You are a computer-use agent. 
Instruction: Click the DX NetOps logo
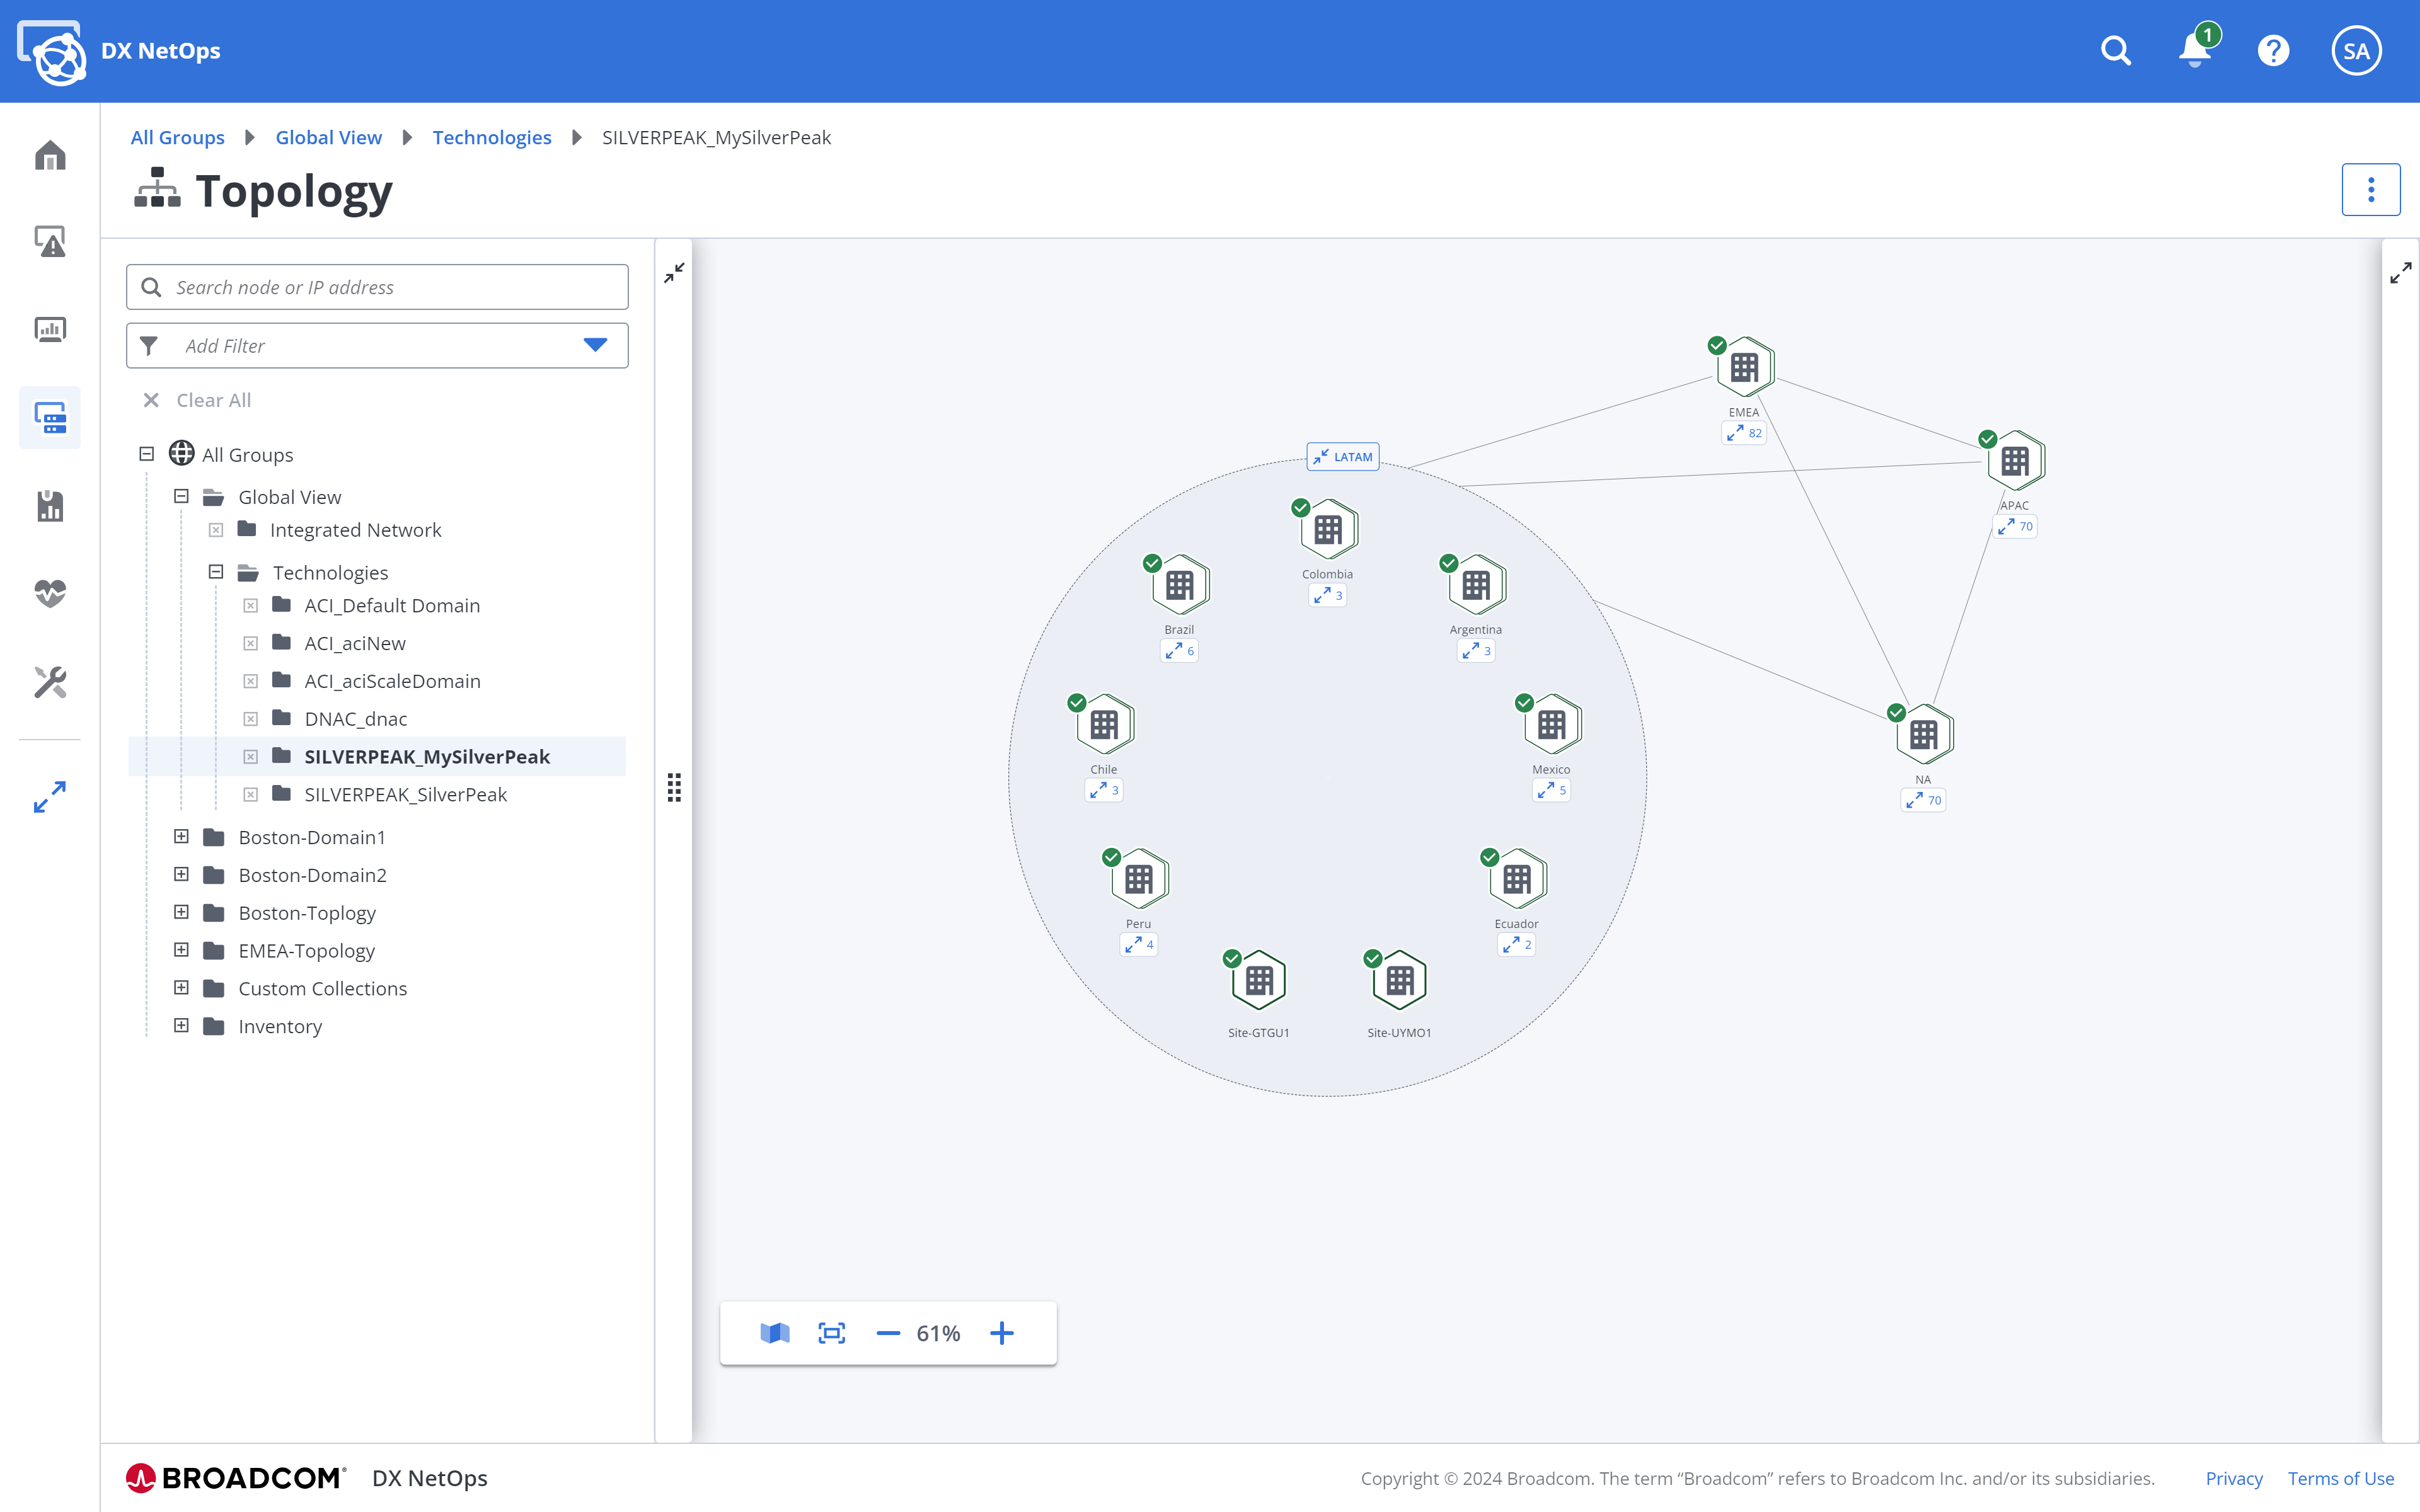point(51,52)
